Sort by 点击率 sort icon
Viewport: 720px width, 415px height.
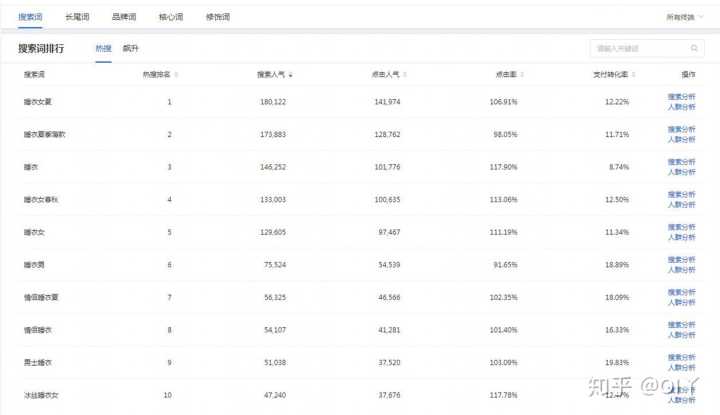(522, 75)
